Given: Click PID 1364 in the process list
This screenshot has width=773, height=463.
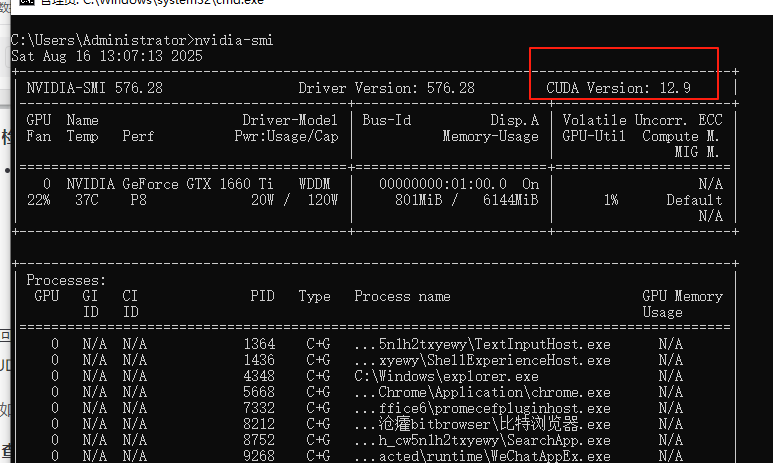Looking at the screenshot, I should point(259,344).
